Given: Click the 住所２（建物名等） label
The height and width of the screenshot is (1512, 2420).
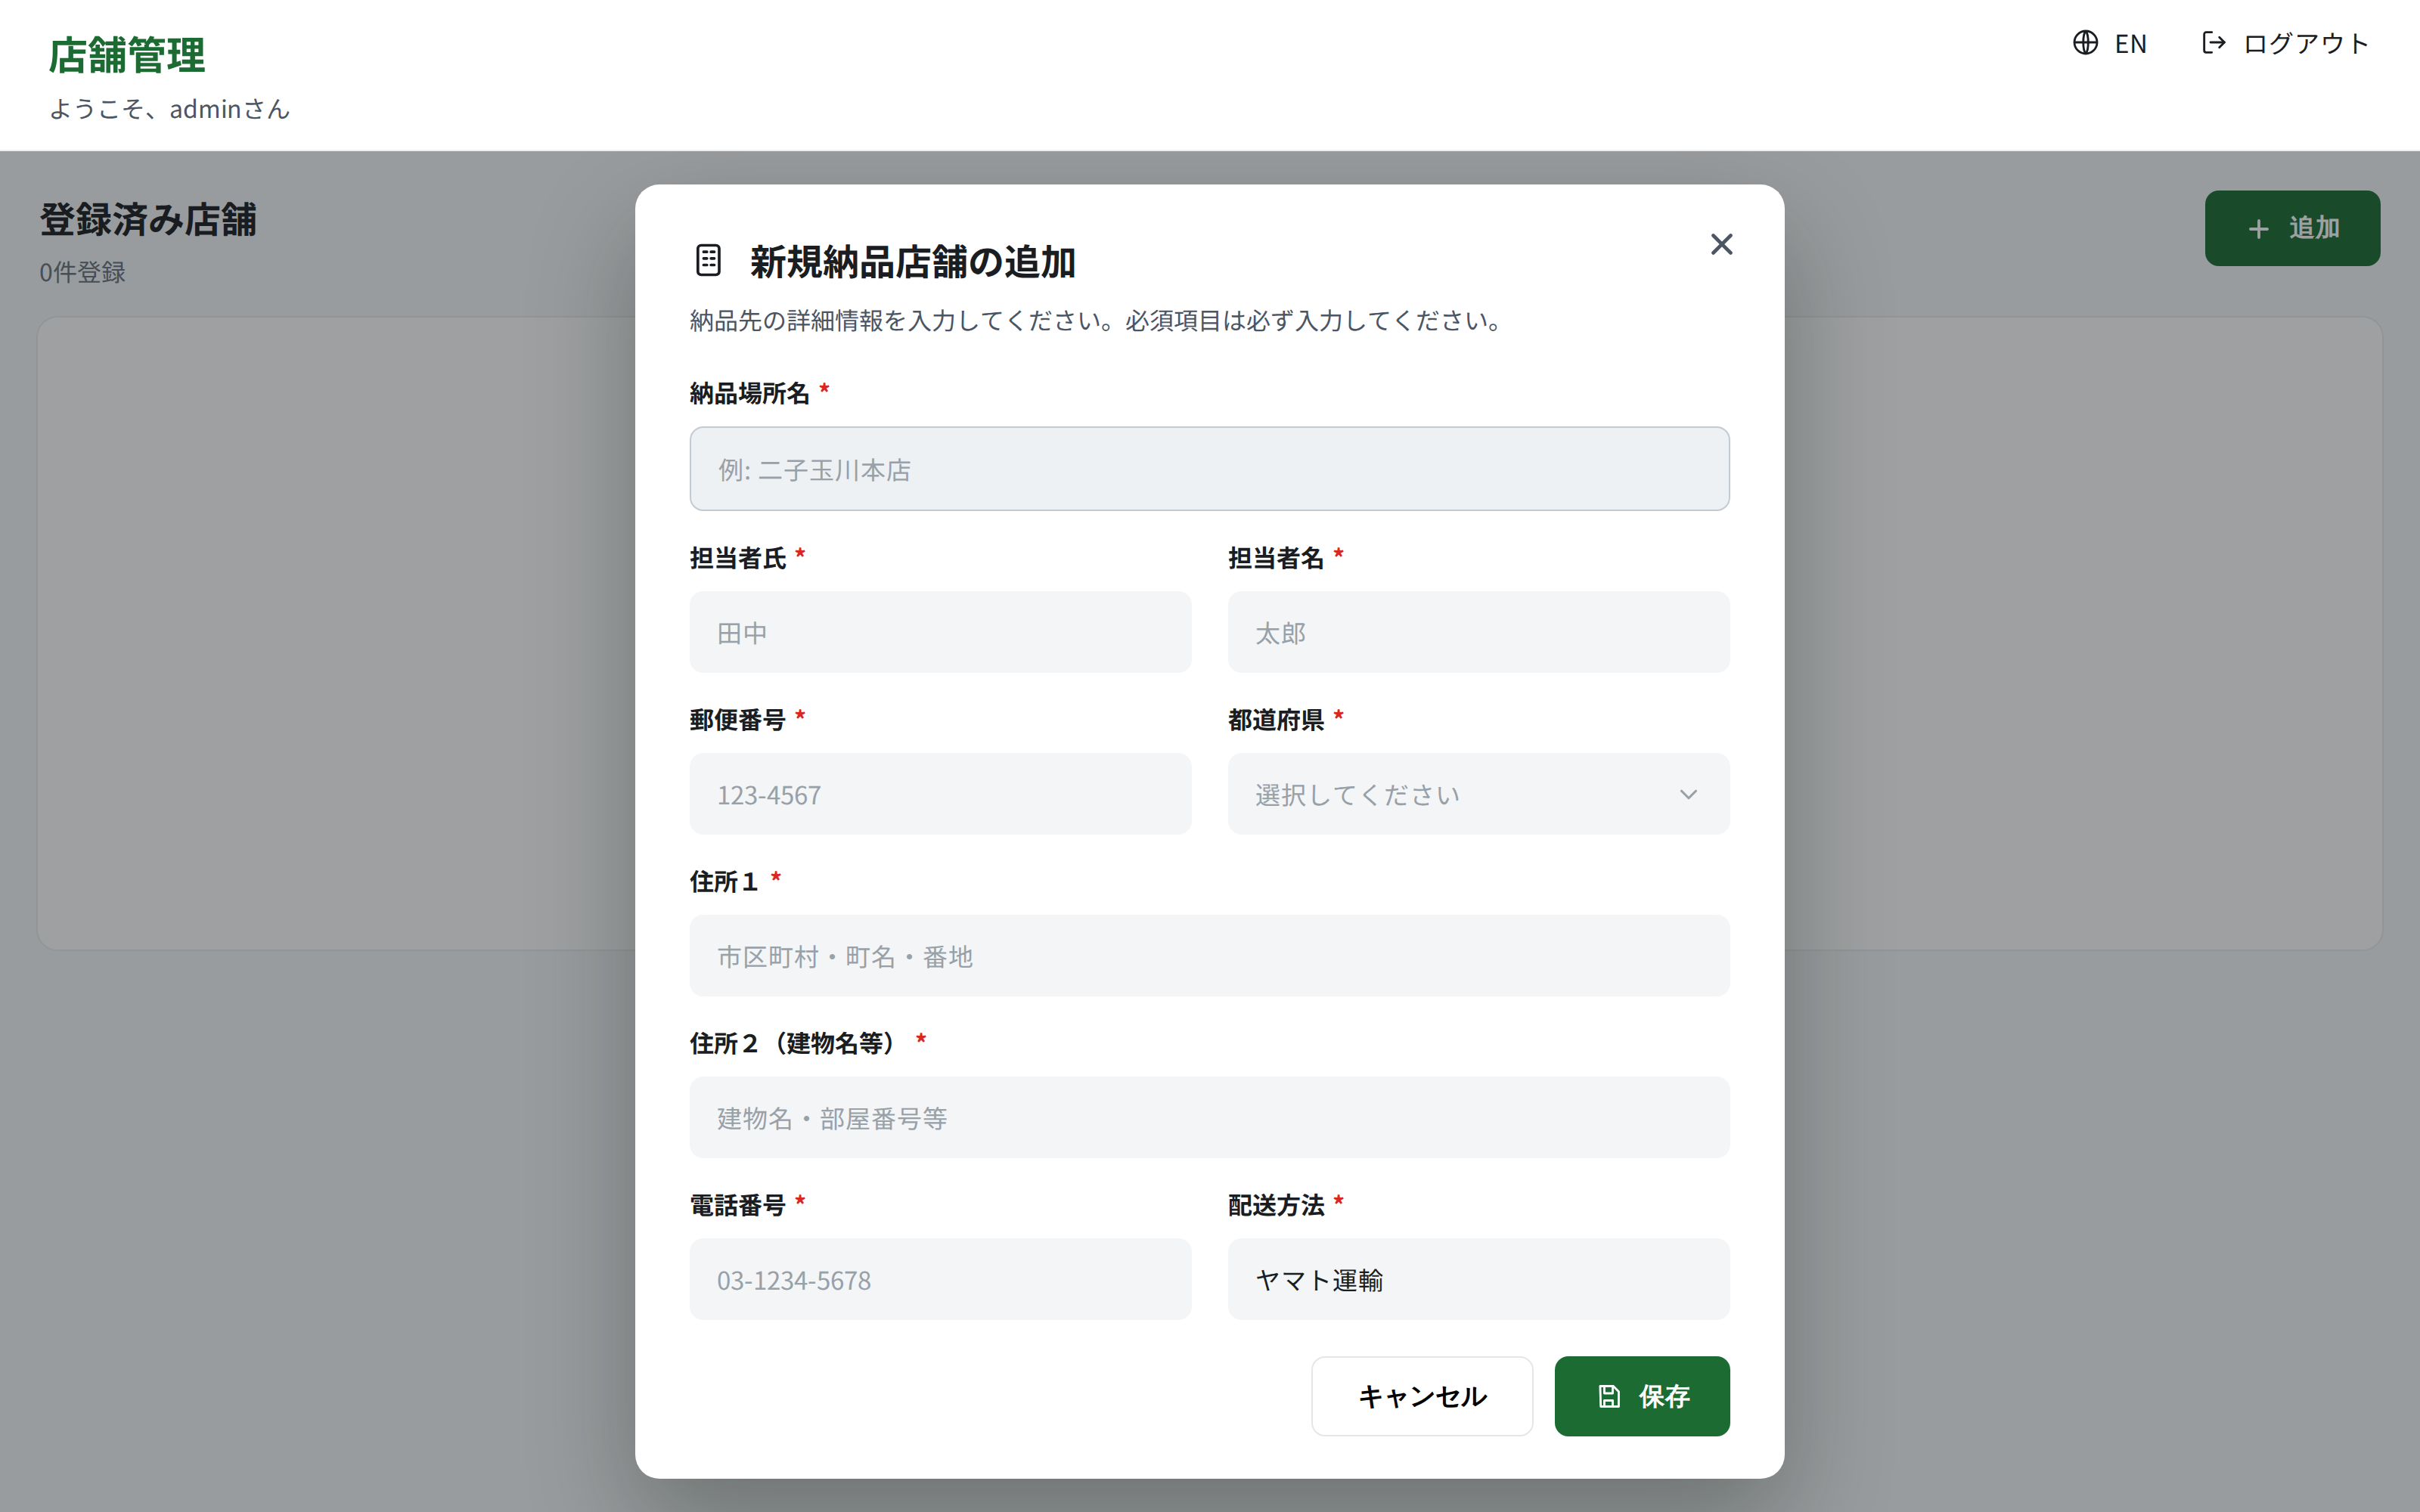Looking at the screenshot, I should tap(796, 1044).
